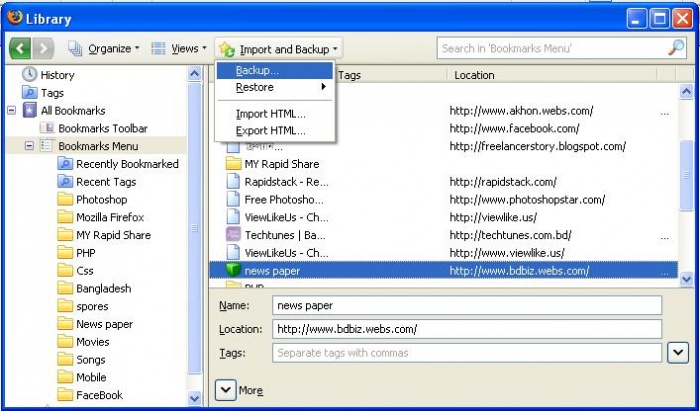The height and width of the screenshot is (411, 700).
Task: Collapse the All Bookmarks tree node
Action: click(x=12, y=110)
